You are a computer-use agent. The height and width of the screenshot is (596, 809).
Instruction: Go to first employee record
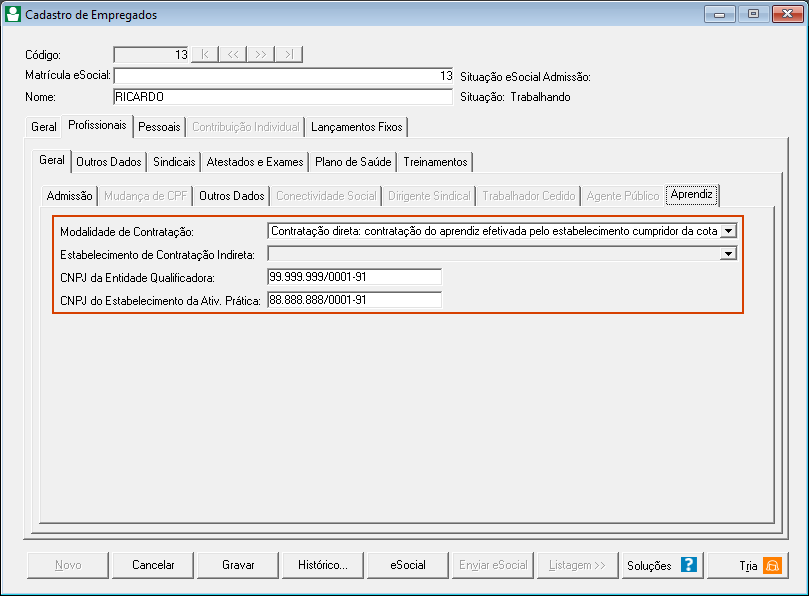point(205,54)
